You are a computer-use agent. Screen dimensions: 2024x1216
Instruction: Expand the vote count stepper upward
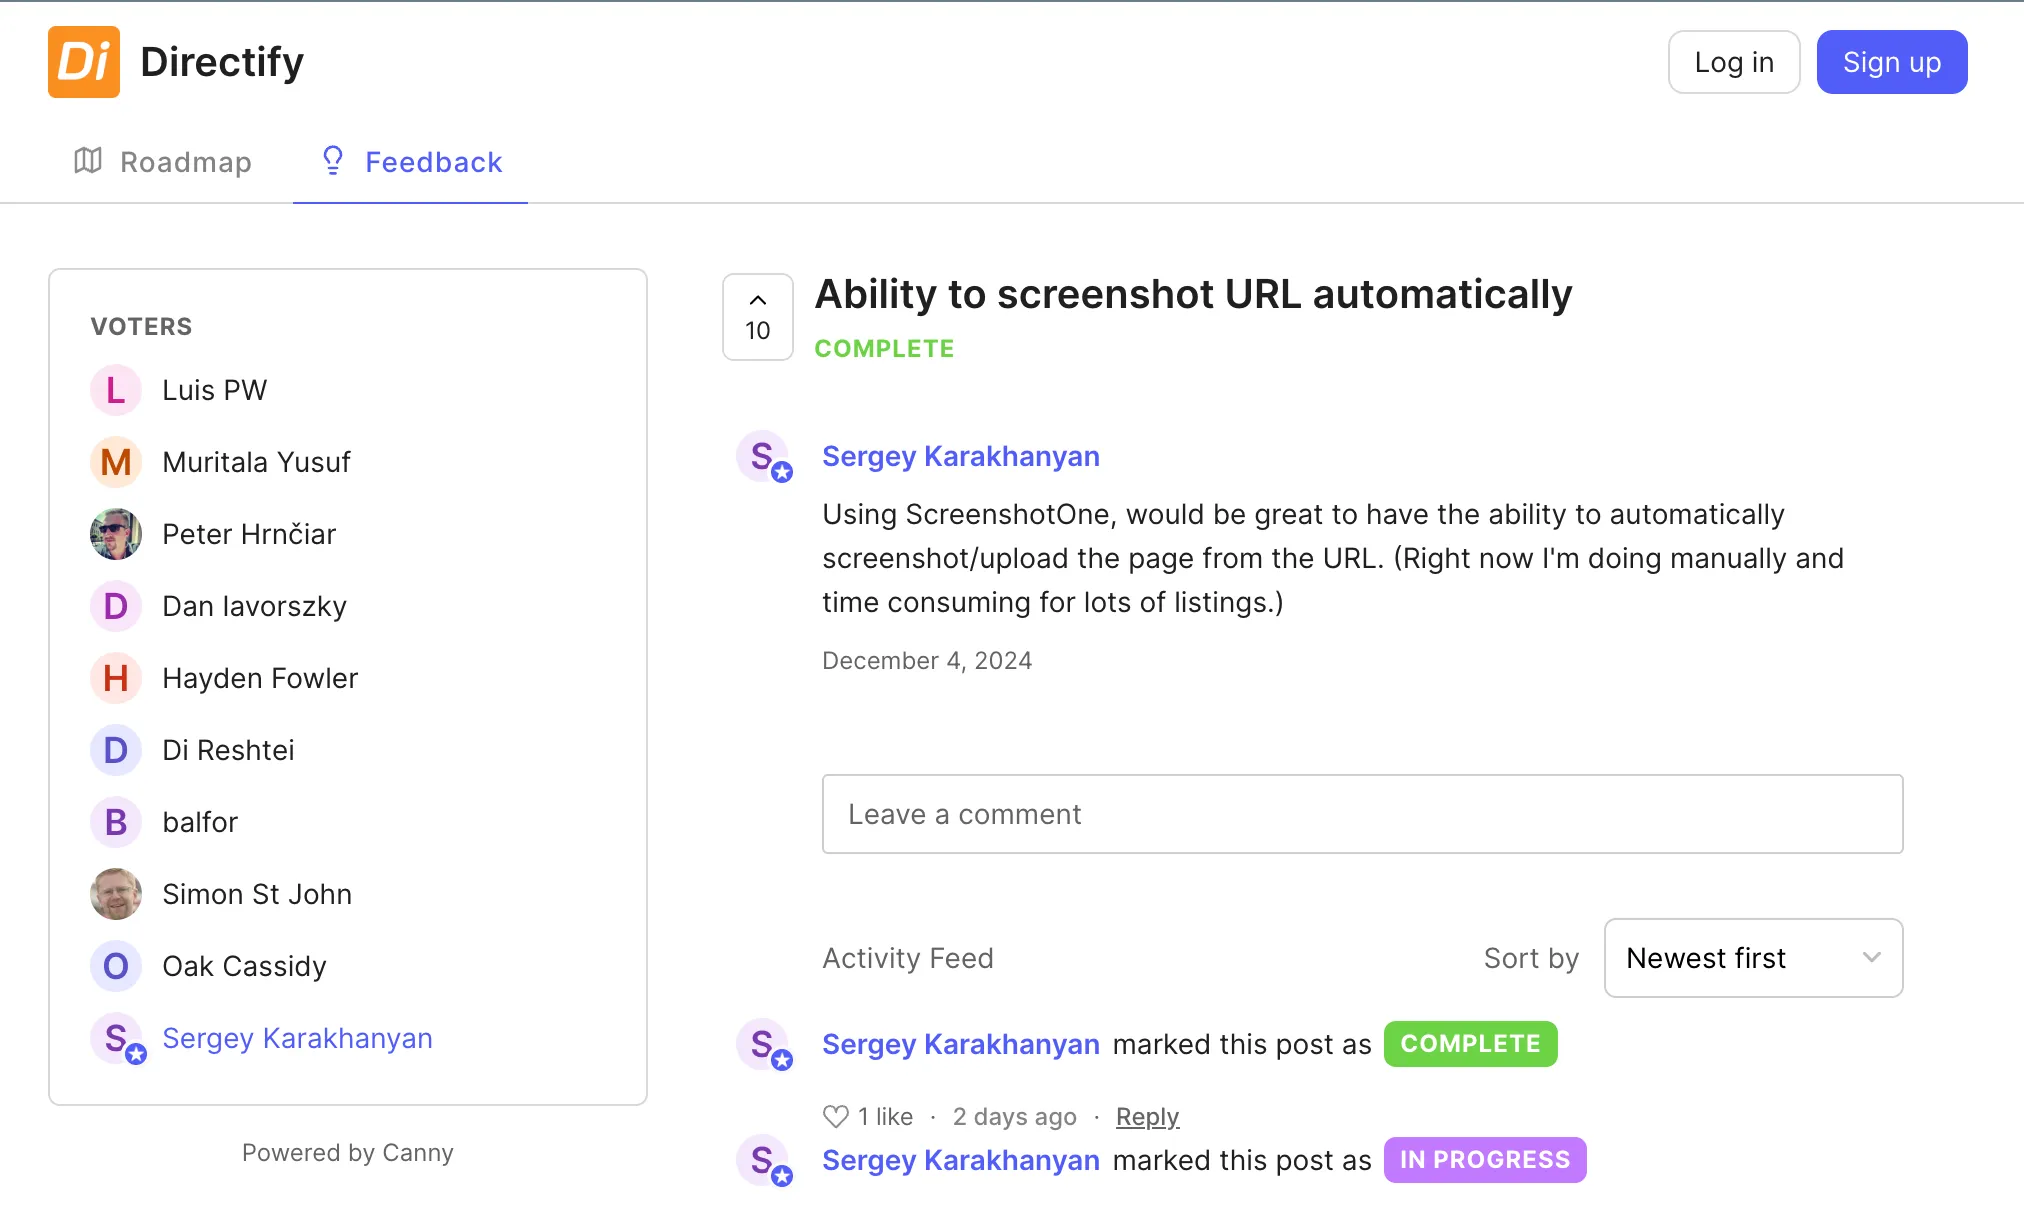click(x=758, y=298)
